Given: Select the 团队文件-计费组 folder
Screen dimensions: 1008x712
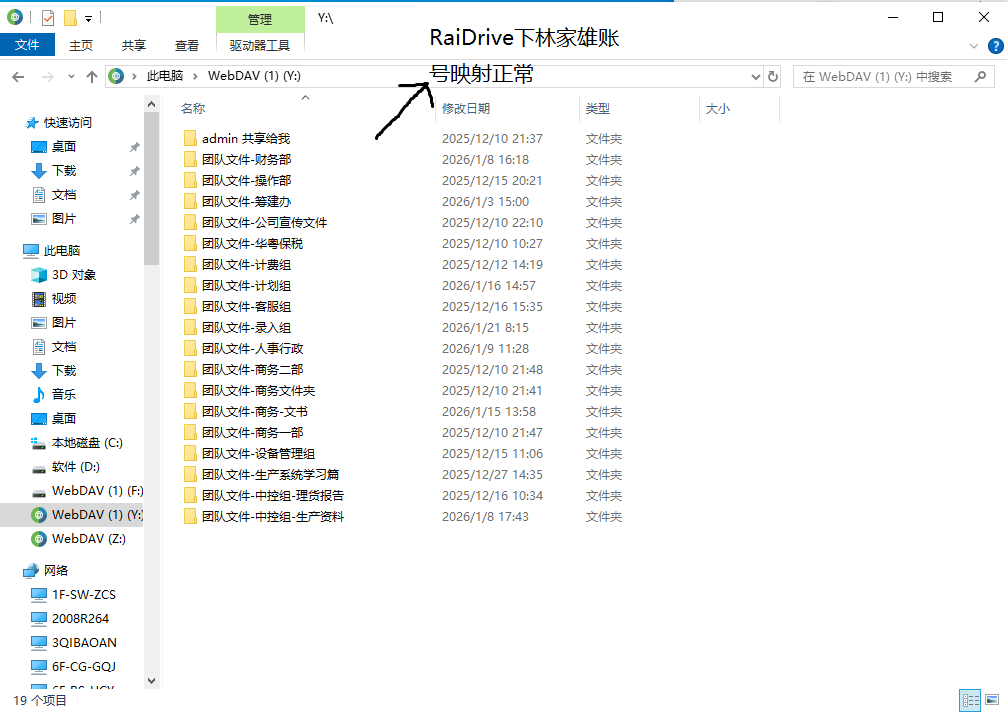Looking at the screenshot, I should point(246,265).
